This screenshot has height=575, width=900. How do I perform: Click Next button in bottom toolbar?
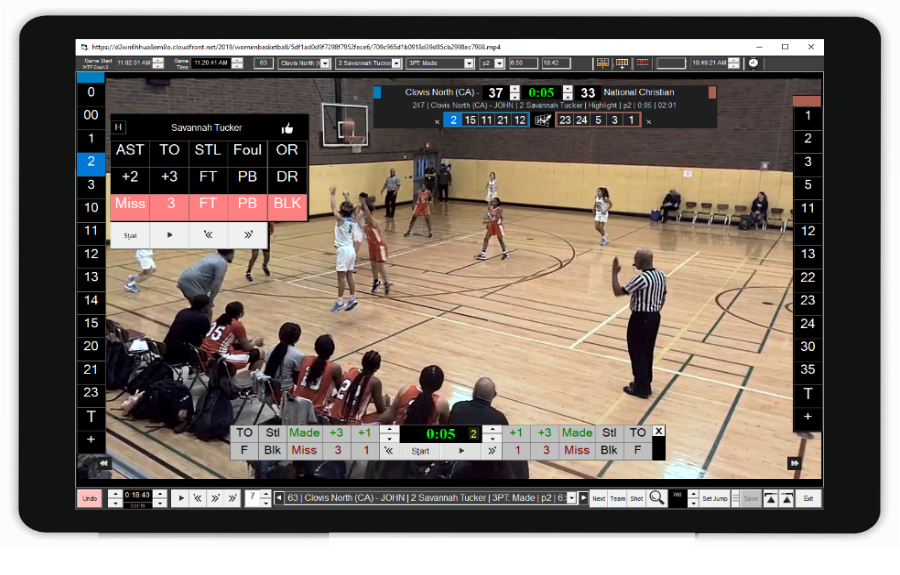599,498
